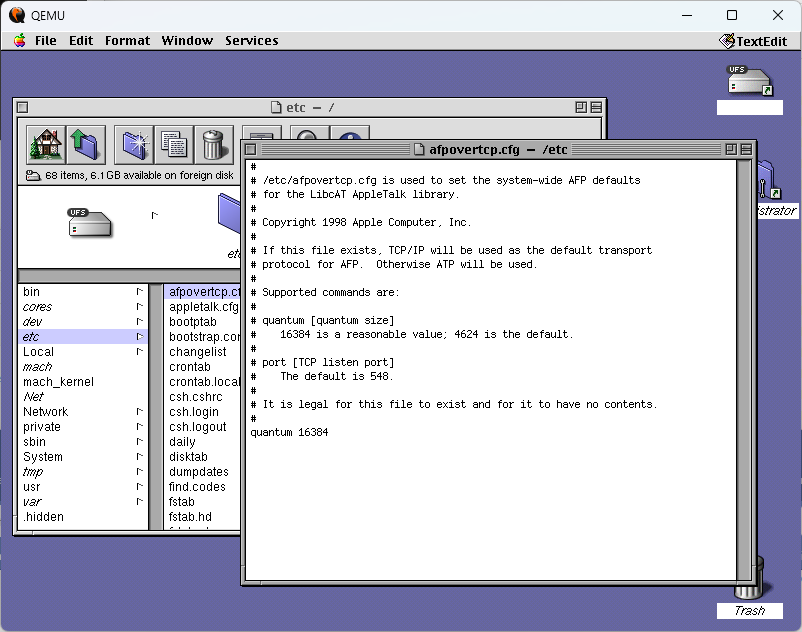
Task: Click the go-up-folder icon in the toolbar
Action: tap(86, 145)
